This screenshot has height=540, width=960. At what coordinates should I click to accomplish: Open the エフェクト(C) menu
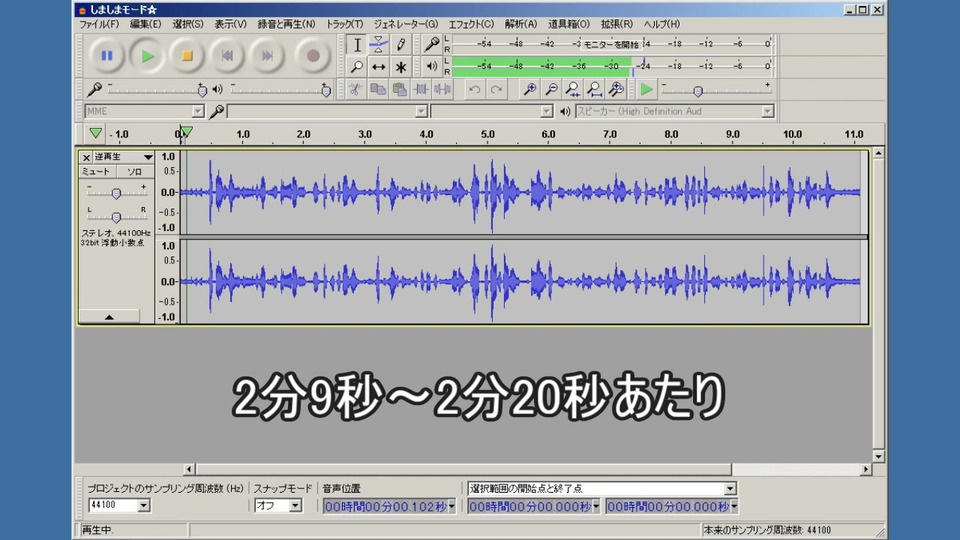point(471,24)
